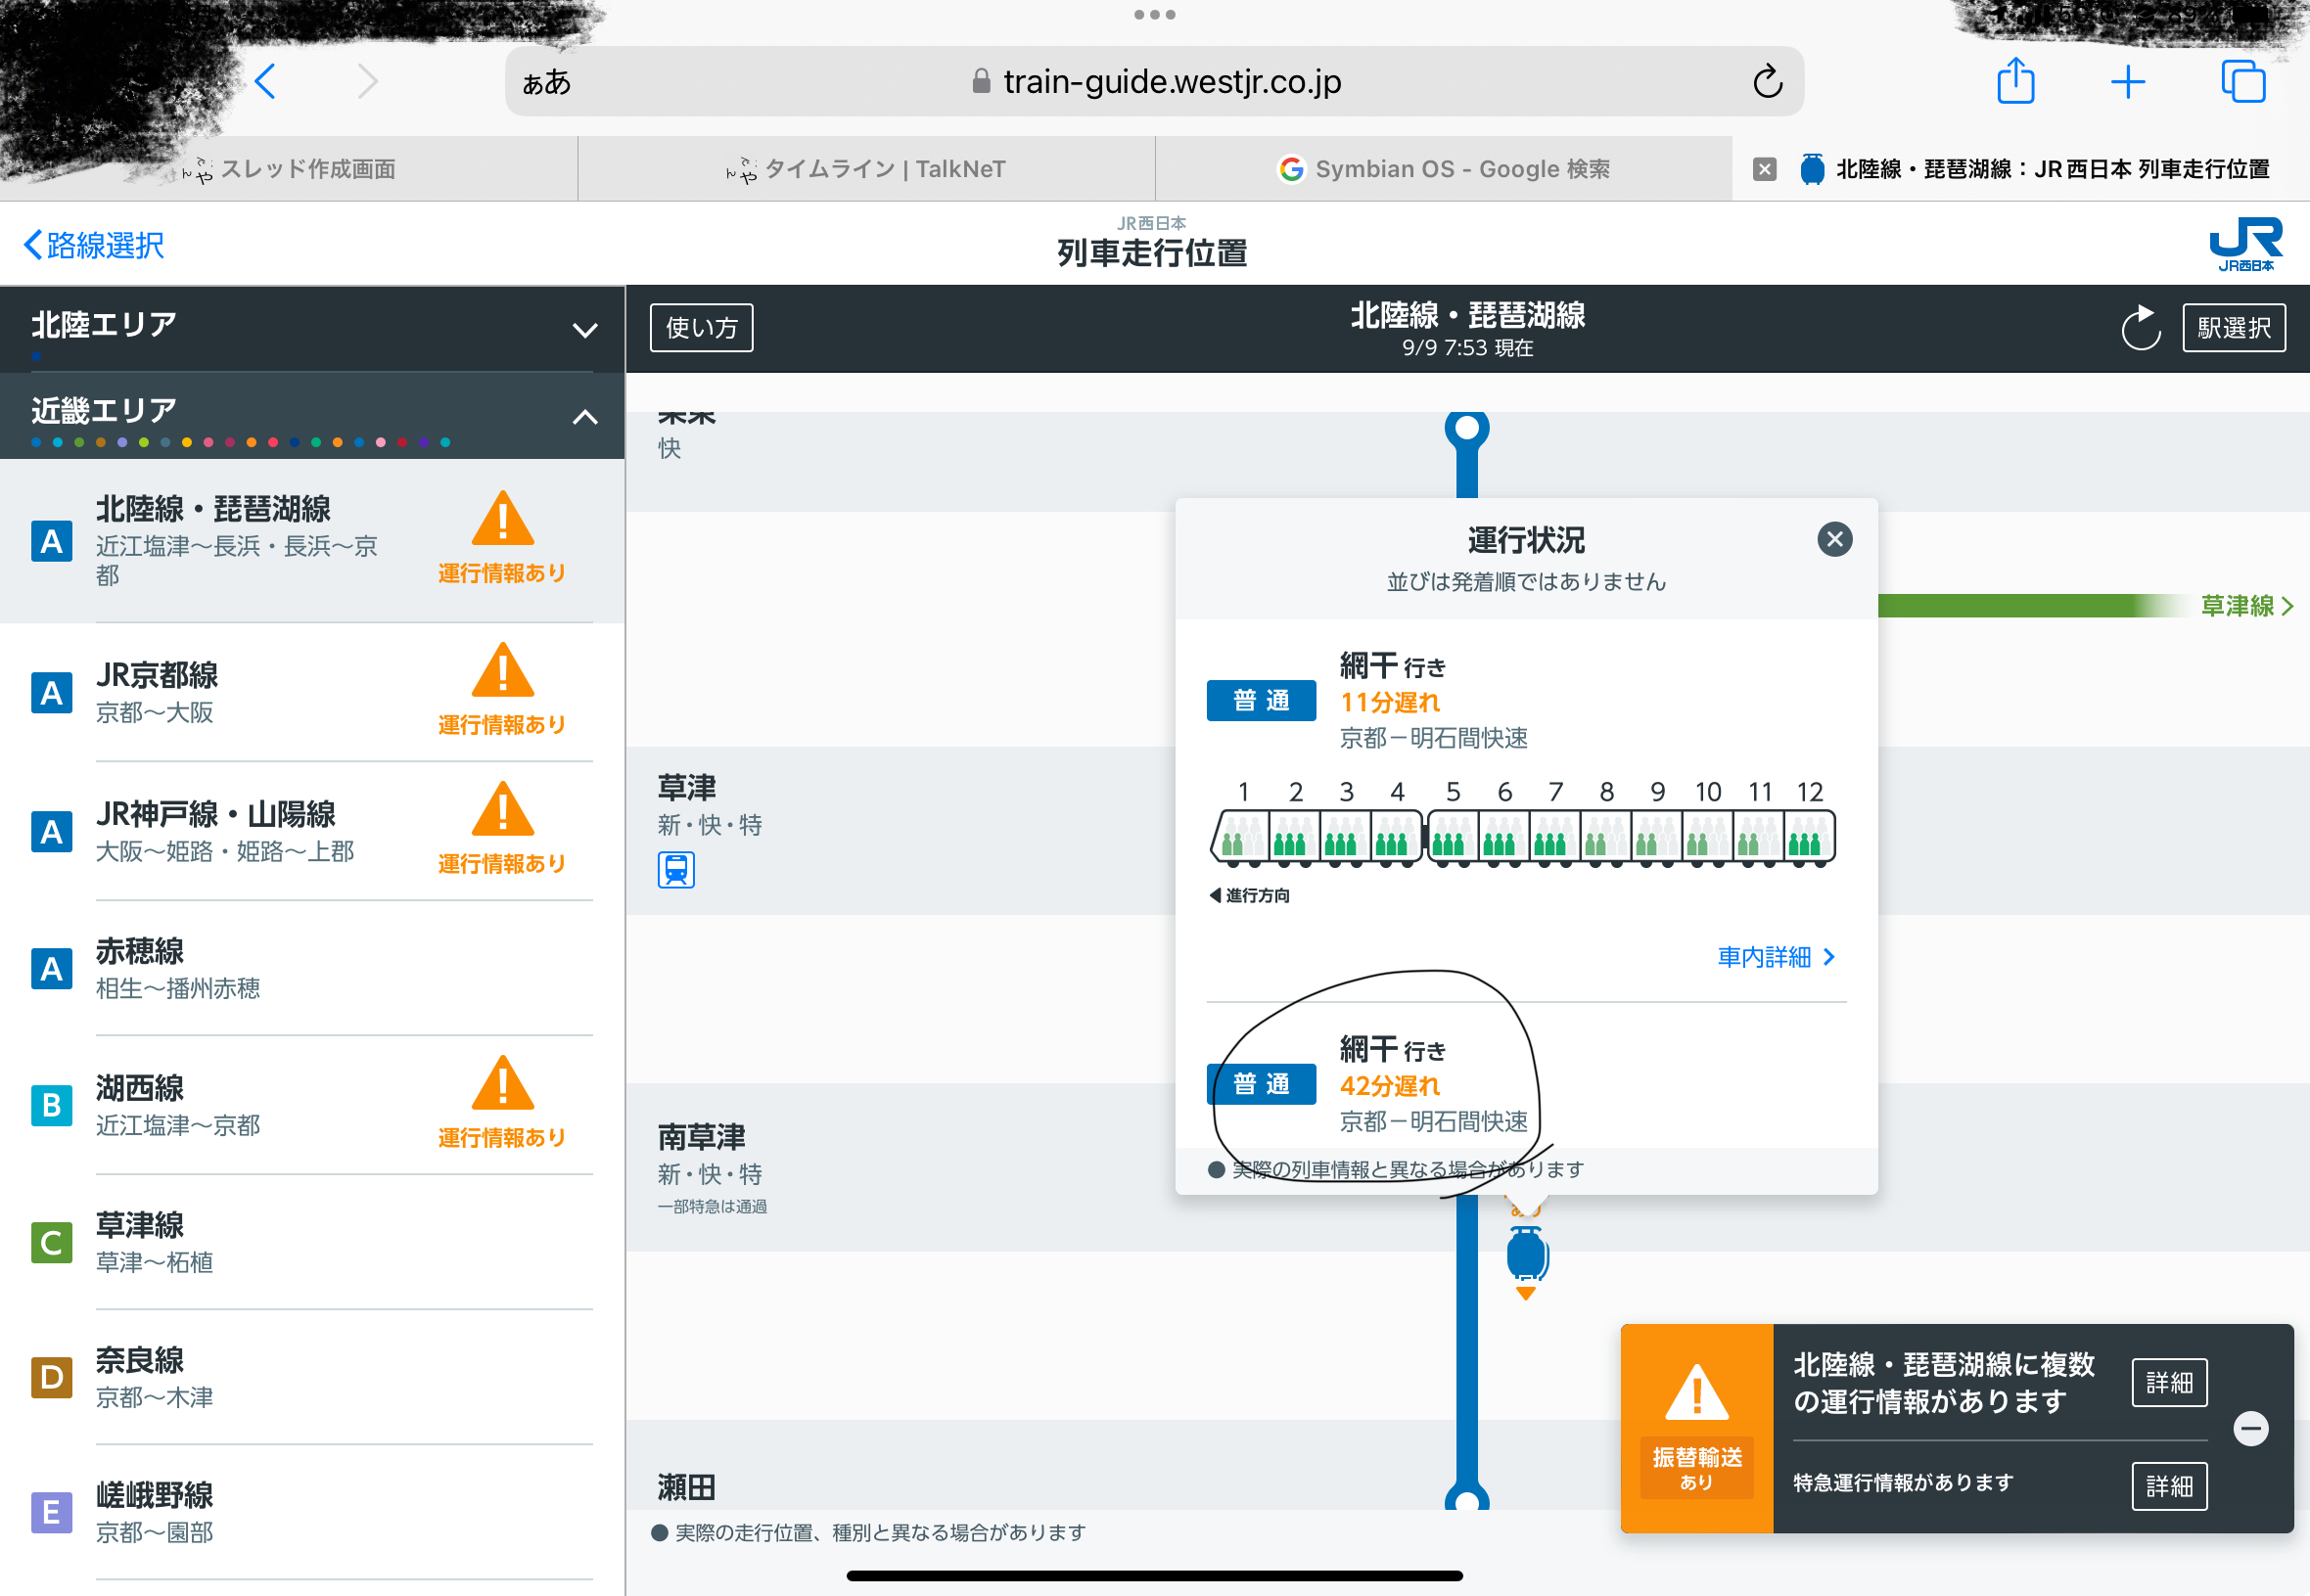Click 普通 badge of 11分遅れ train

(x=1261, y=701)
